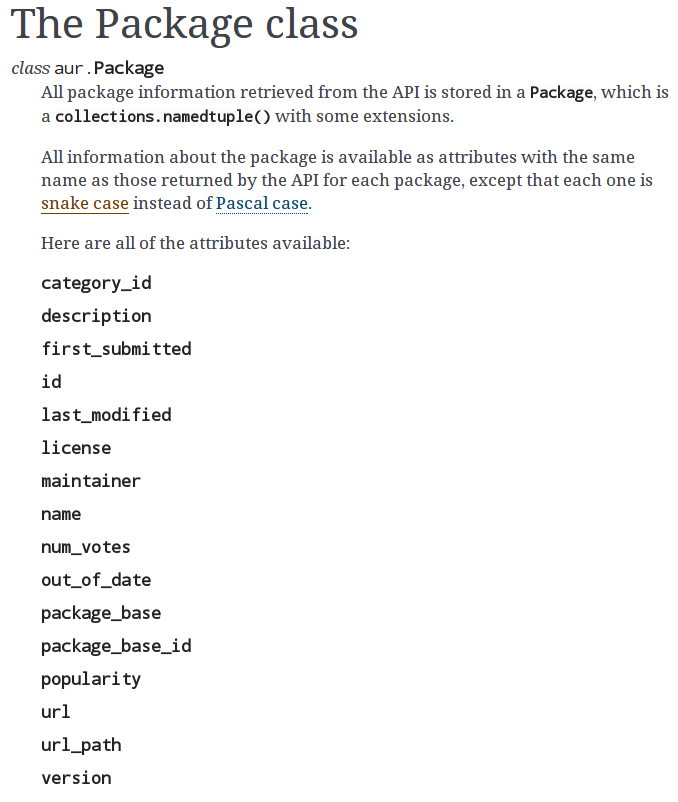Select the last_modified attribute
Image resolution: width=678 pixels, height=802 pixels.
coord(106,415)
